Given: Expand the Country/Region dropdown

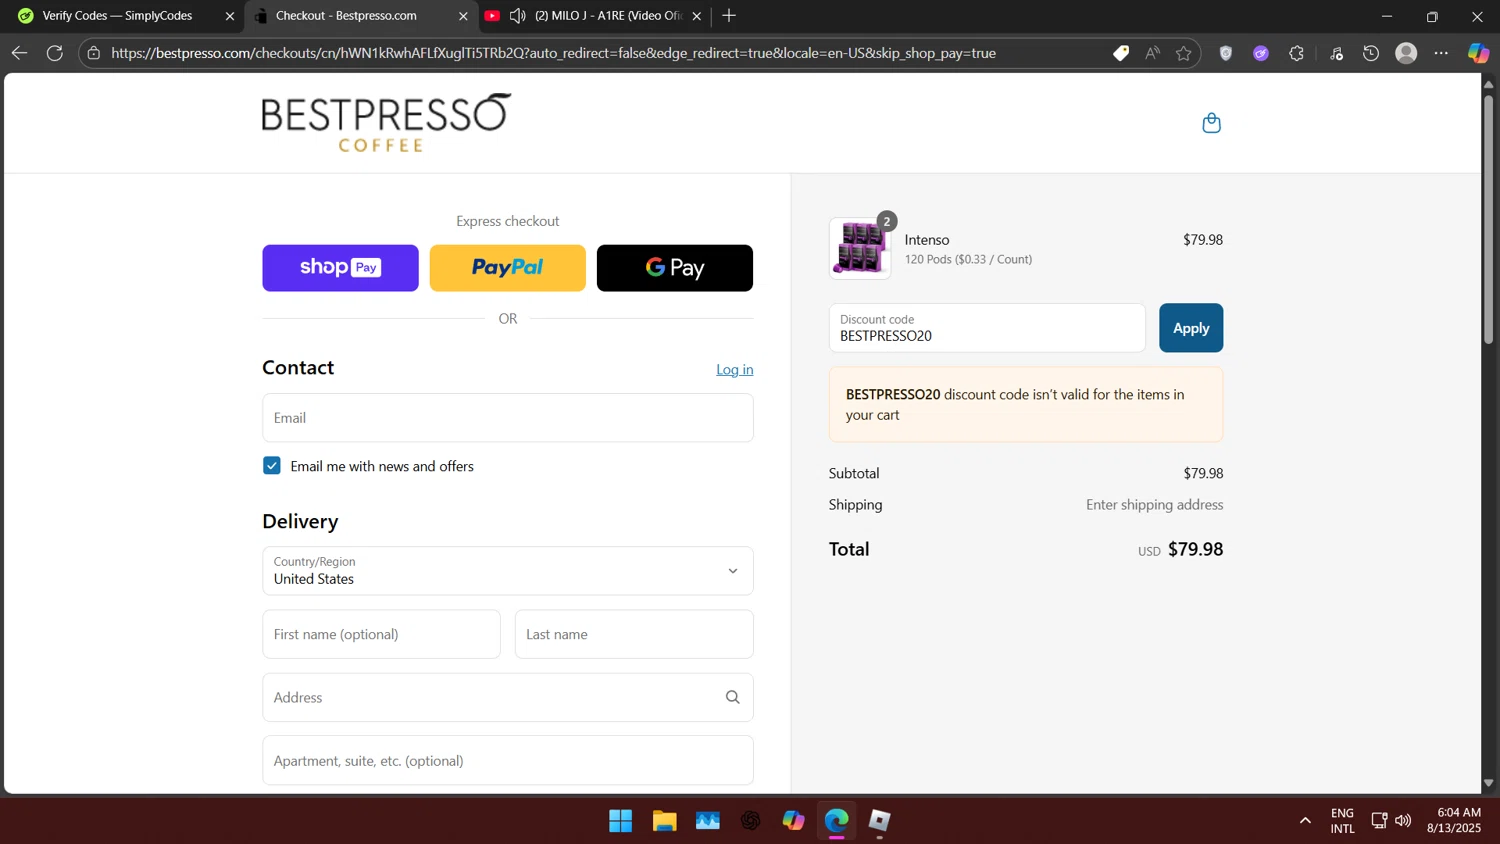Looking at the screenshot, I should tap(508, 571).
